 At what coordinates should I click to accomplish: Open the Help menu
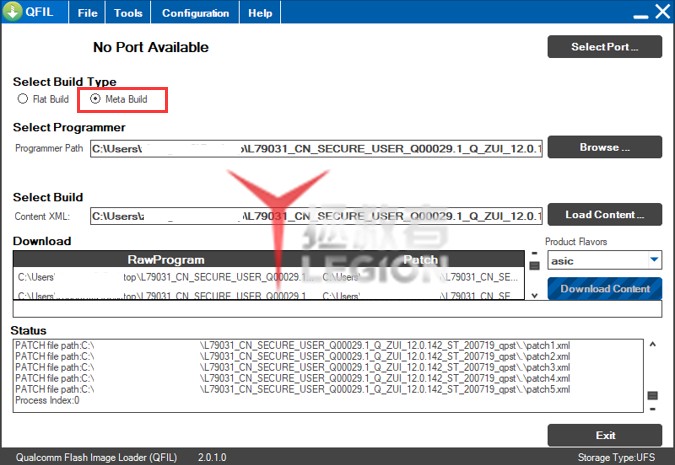[x=260, y=13]
